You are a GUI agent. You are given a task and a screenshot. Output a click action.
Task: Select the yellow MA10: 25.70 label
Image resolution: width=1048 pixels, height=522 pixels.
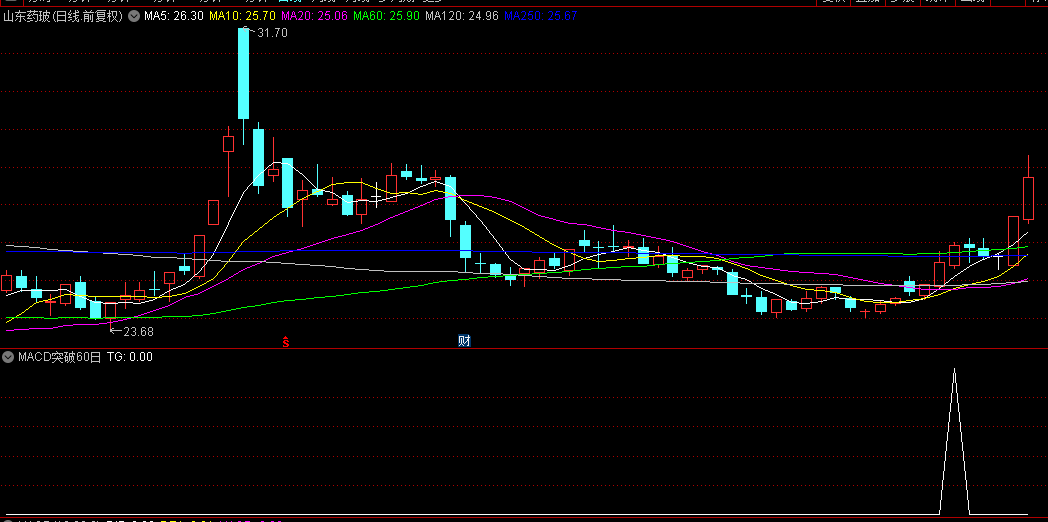[243, 16]
